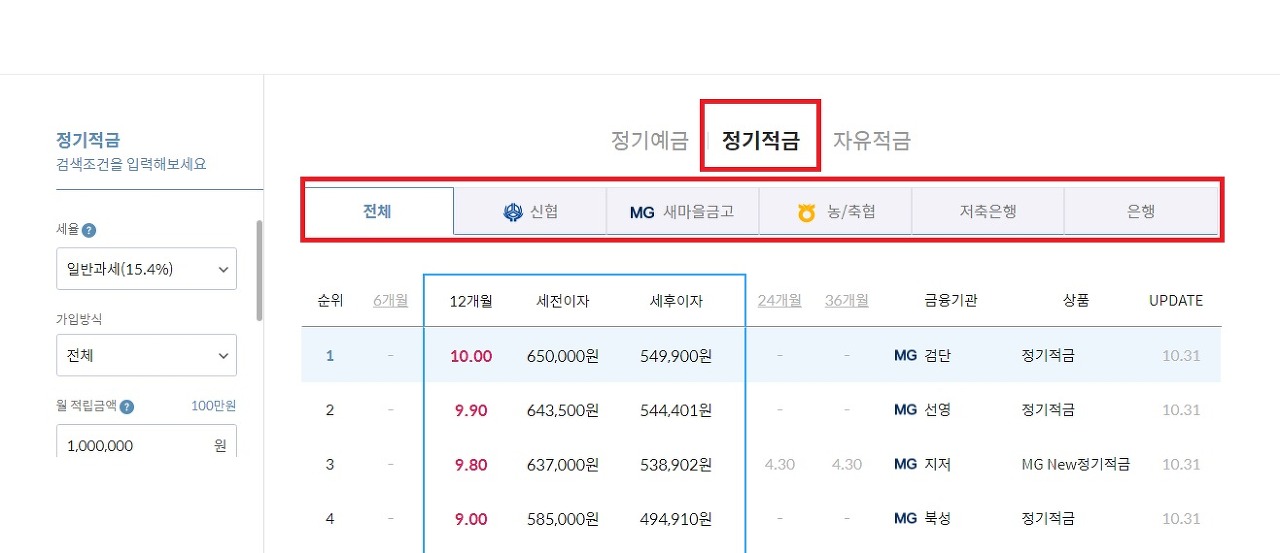Filter by the 새마을금고 tab
Viewport: 1280px width, 553px height.
(683, 211)
